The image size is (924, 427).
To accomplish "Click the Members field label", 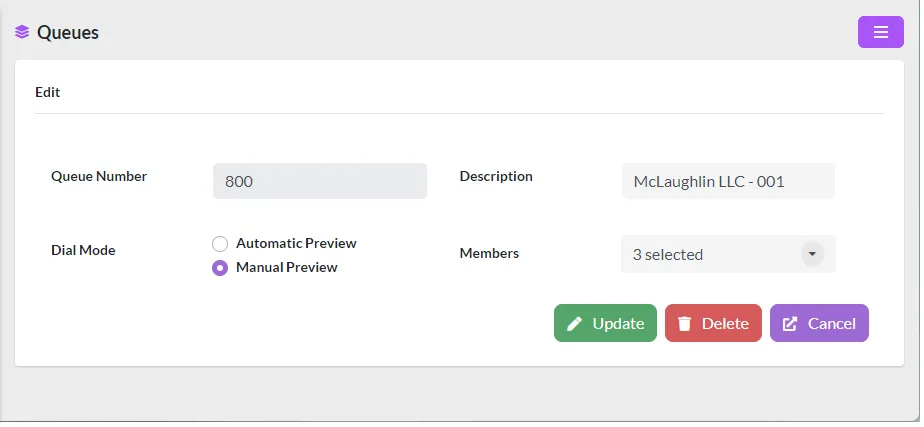I will pos(489,253).
